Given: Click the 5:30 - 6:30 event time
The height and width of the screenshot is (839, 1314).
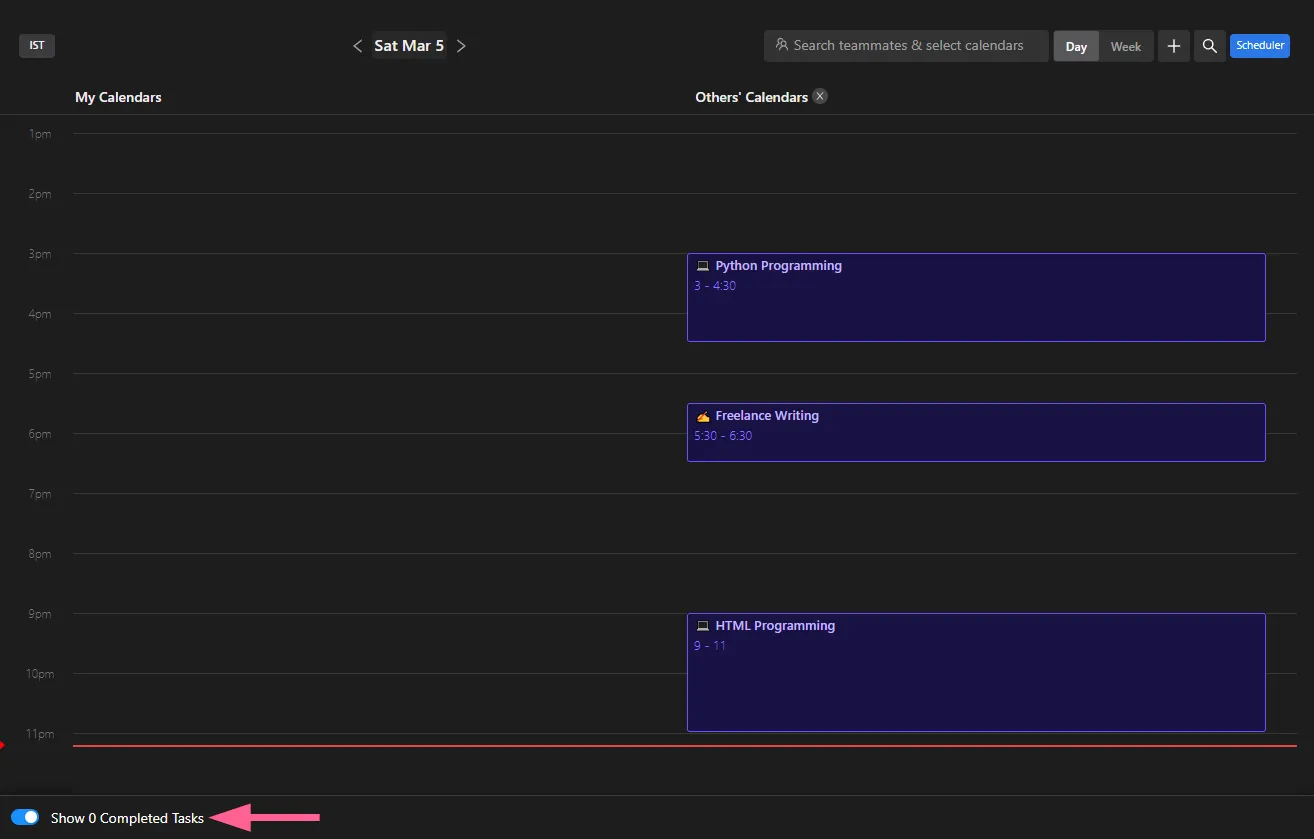Looking at the screenshot, I should pos(723,436).
